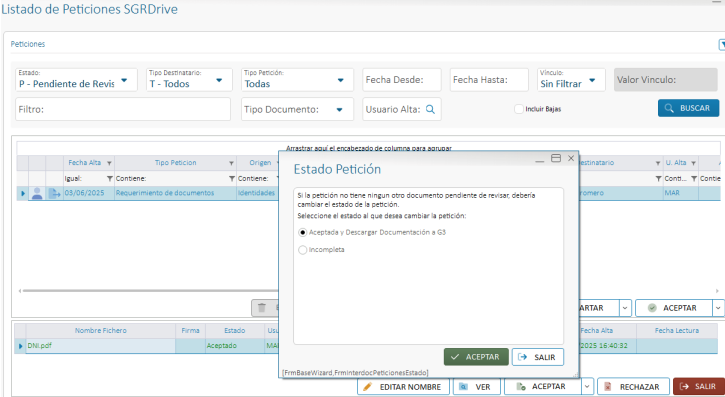Open the Tipo Destinatario dropdown
The height and width of the screenshot is (397, 725).
219,80
